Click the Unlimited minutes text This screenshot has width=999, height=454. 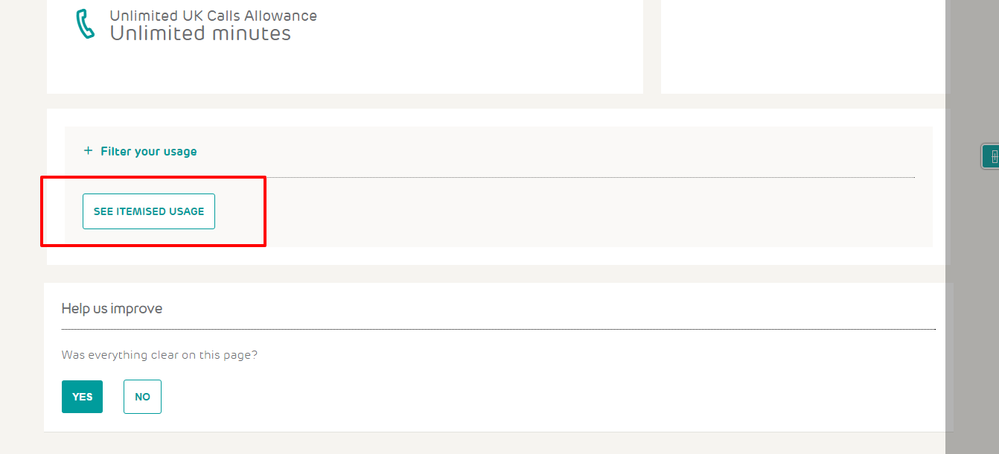200,34
